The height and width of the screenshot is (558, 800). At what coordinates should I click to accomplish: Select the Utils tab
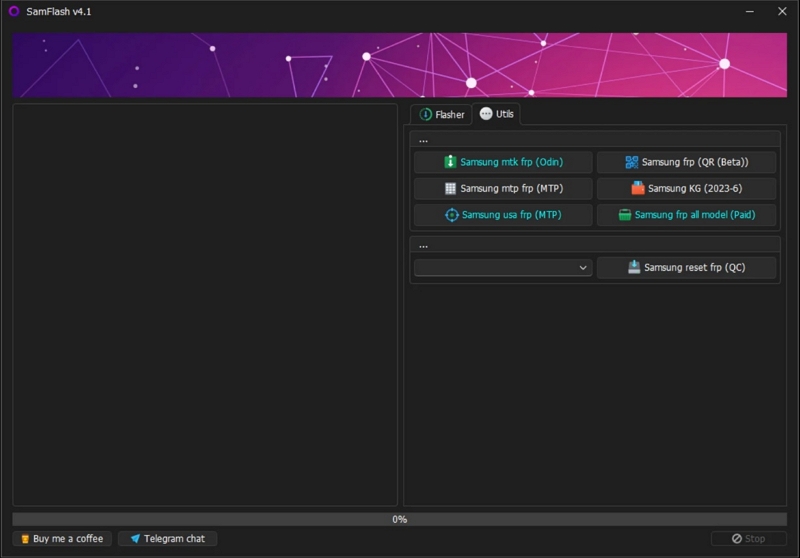coord(496,114)
